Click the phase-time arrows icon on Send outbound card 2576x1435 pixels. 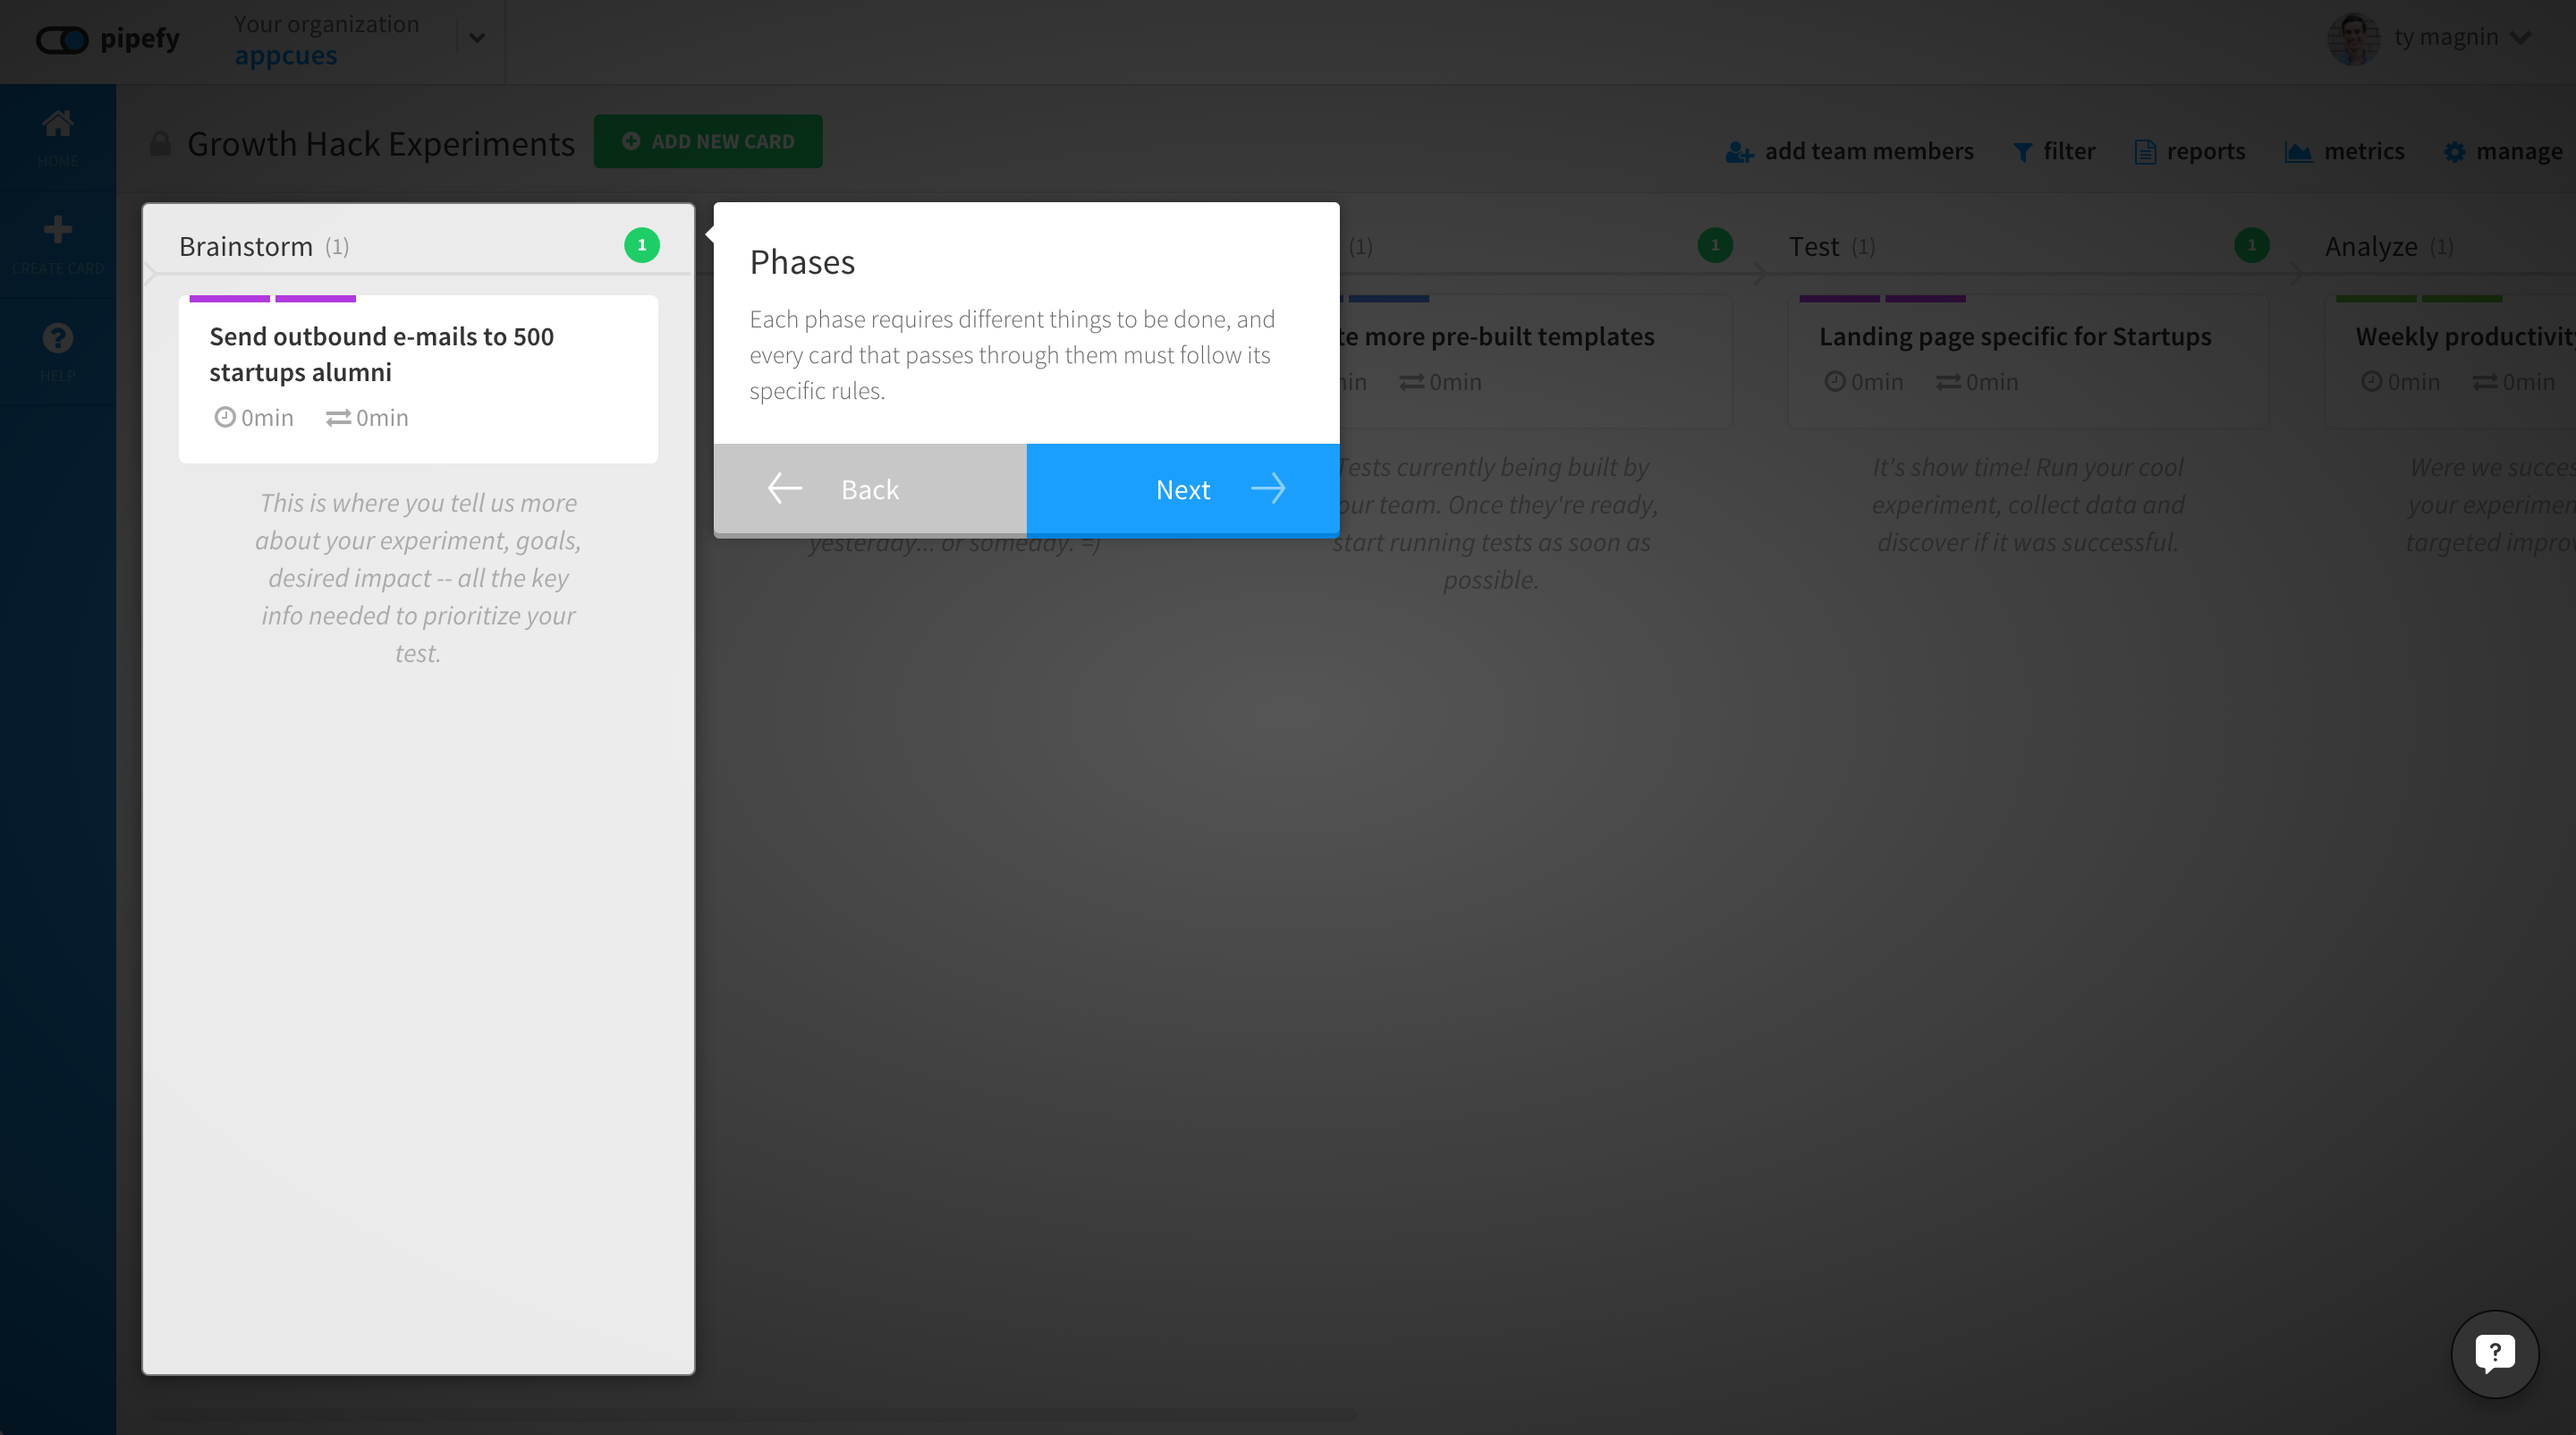[x=338, y=418]
